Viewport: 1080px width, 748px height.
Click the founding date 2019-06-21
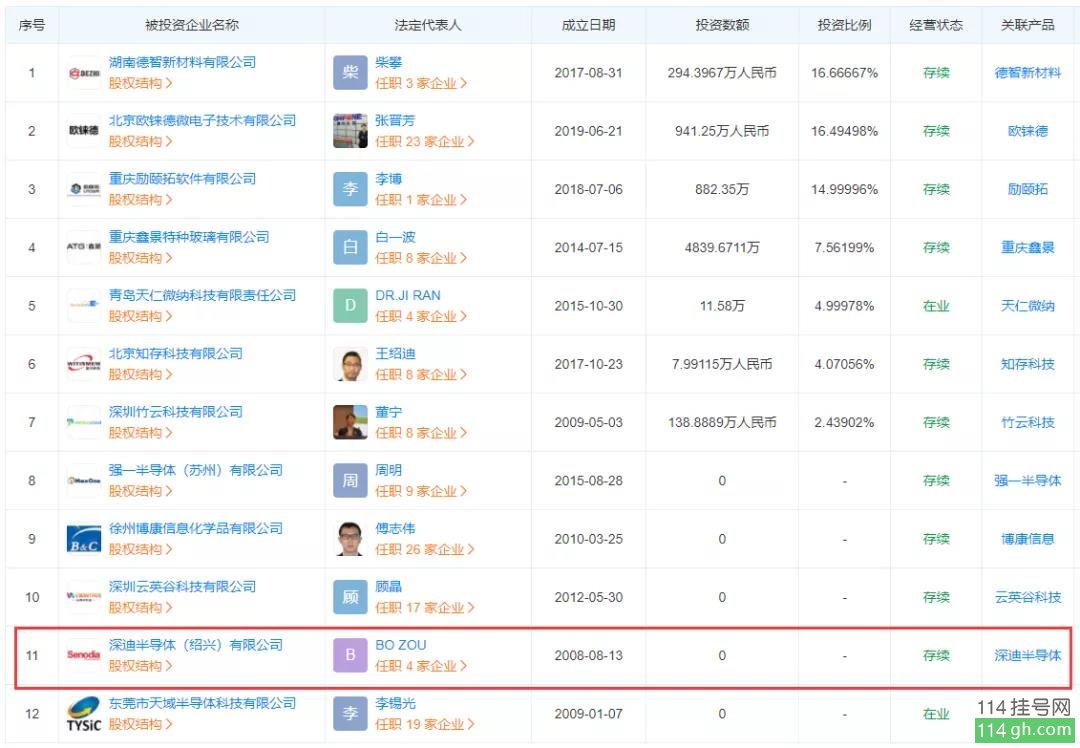point(588,131)
